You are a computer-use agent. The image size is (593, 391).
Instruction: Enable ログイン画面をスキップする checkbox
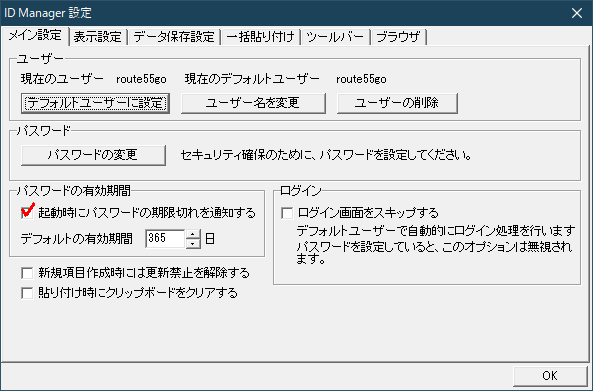click(287, 213)
